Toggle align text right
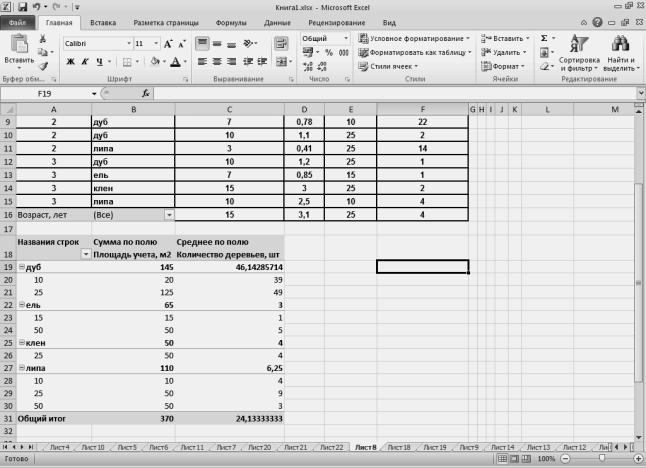 232,62
